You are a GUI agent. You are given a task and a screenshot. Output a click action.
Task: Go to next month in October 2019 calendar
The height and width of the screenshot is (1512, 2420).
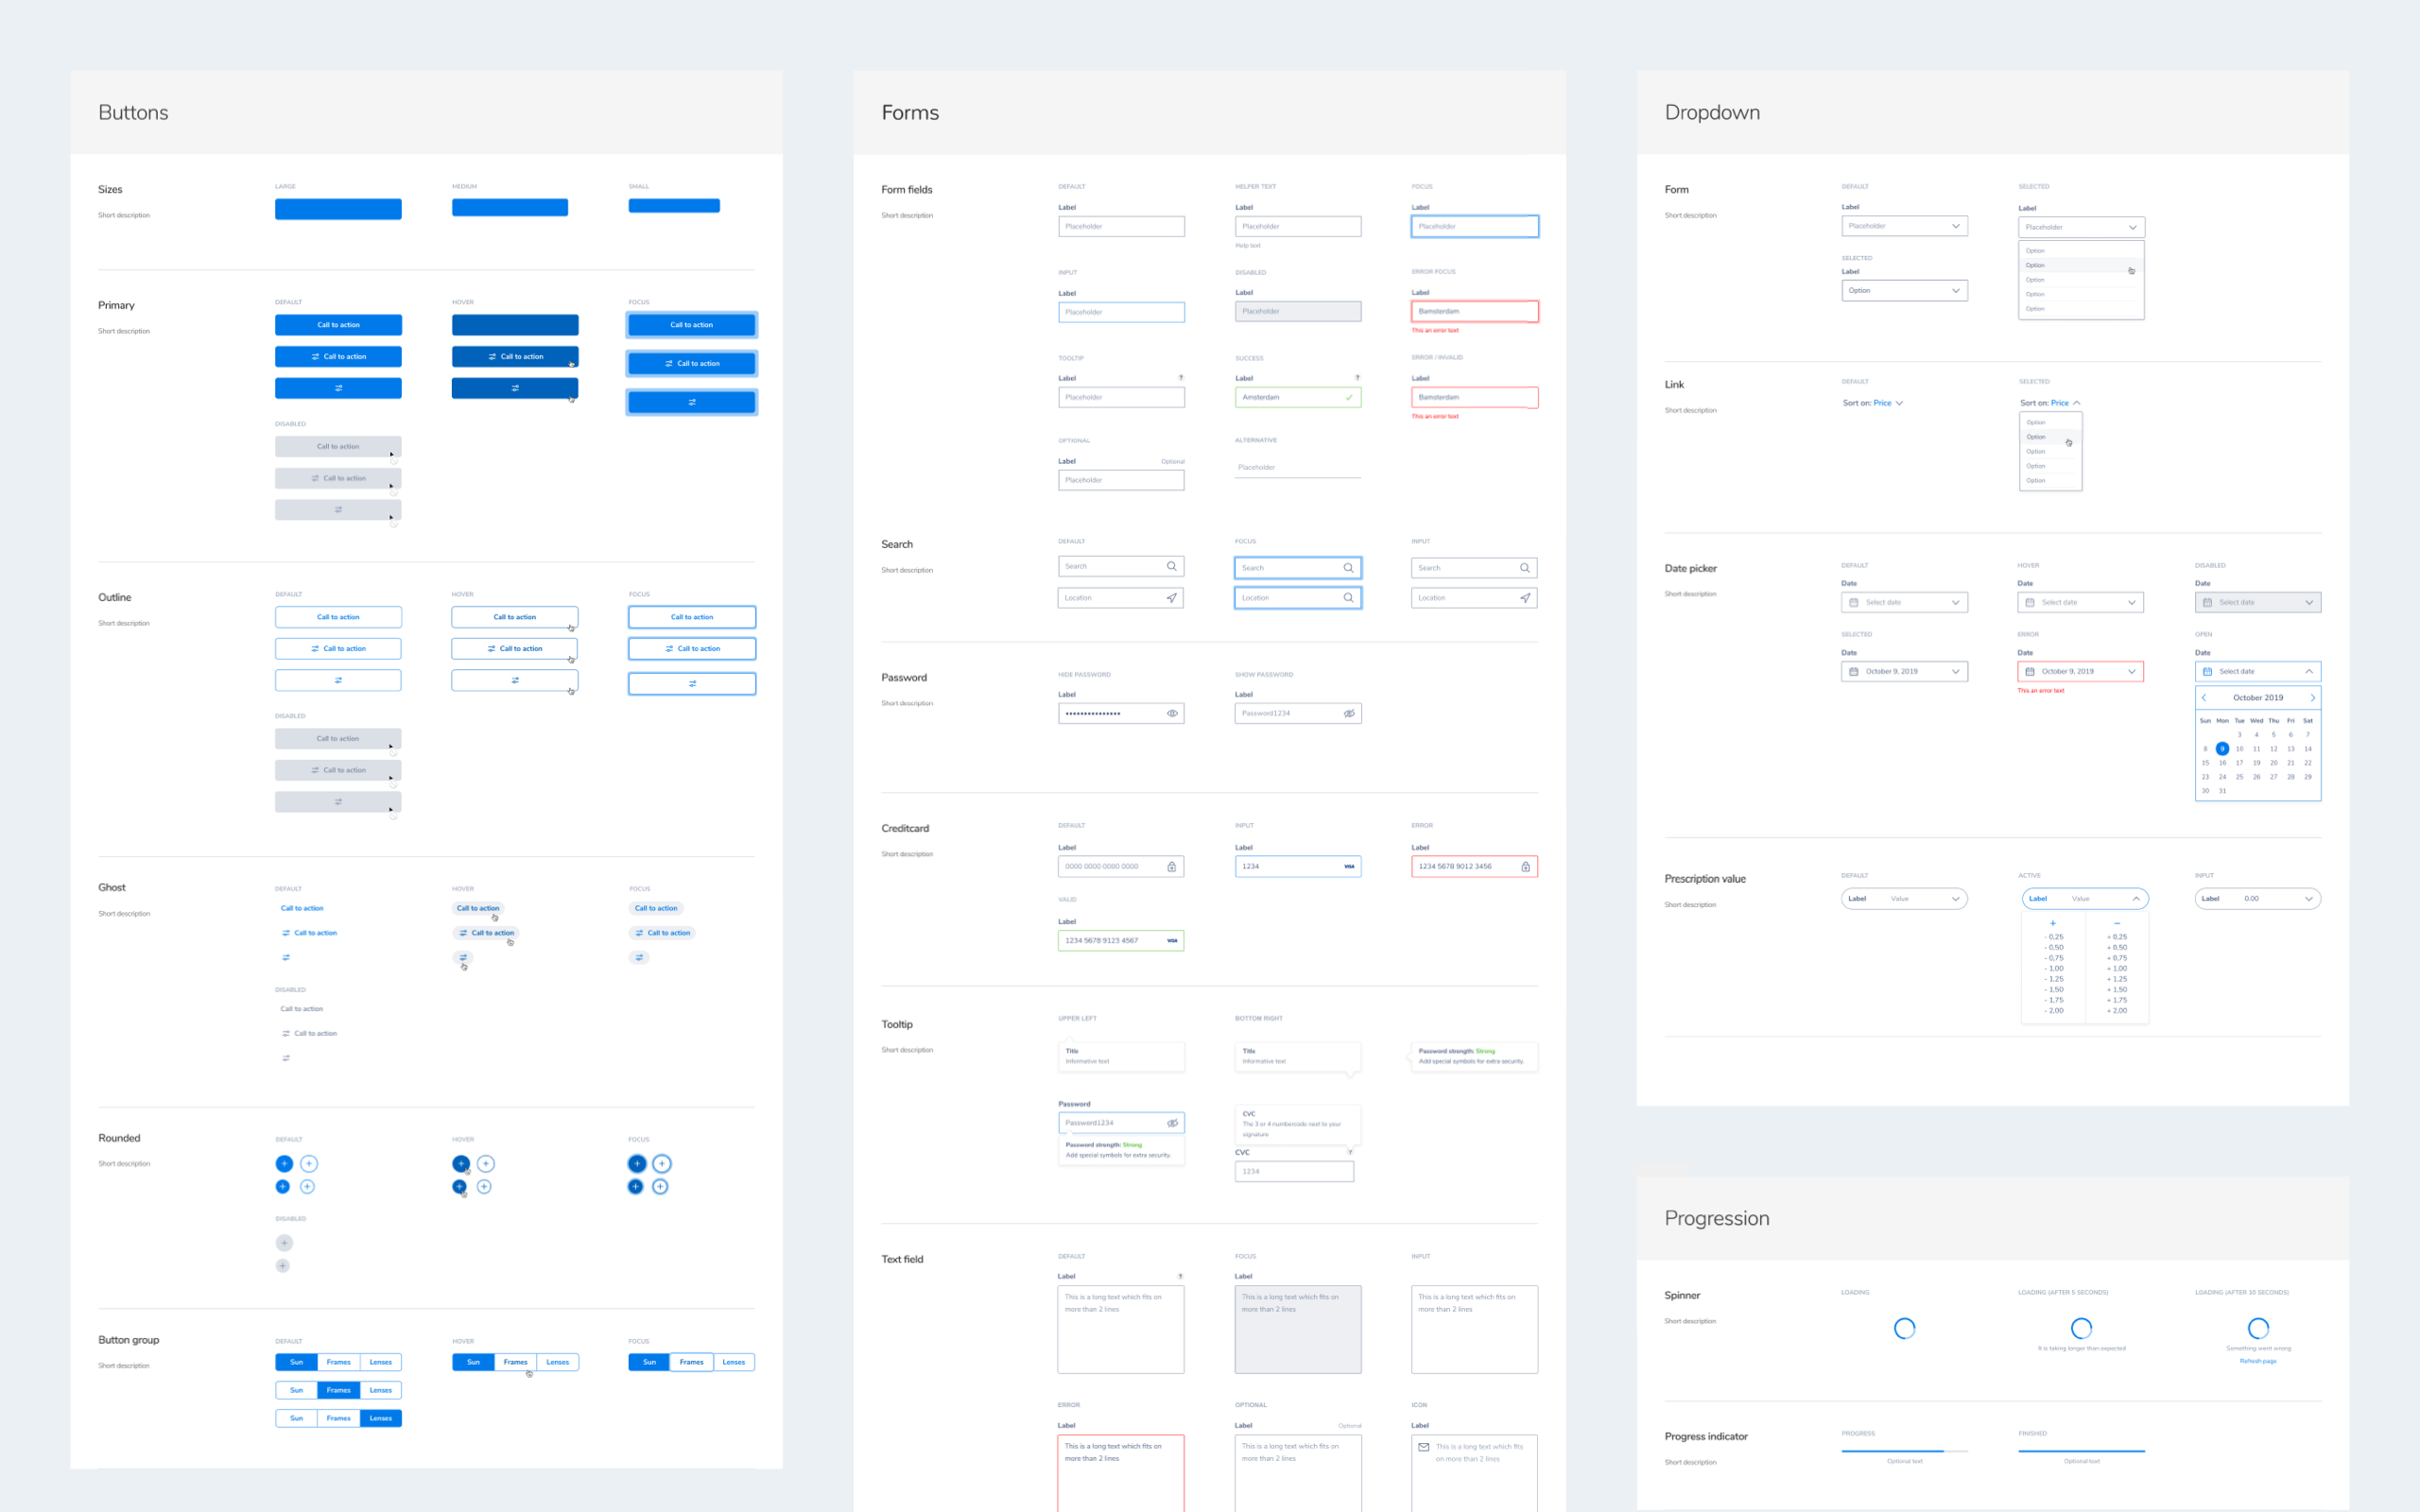point(2312,697)
